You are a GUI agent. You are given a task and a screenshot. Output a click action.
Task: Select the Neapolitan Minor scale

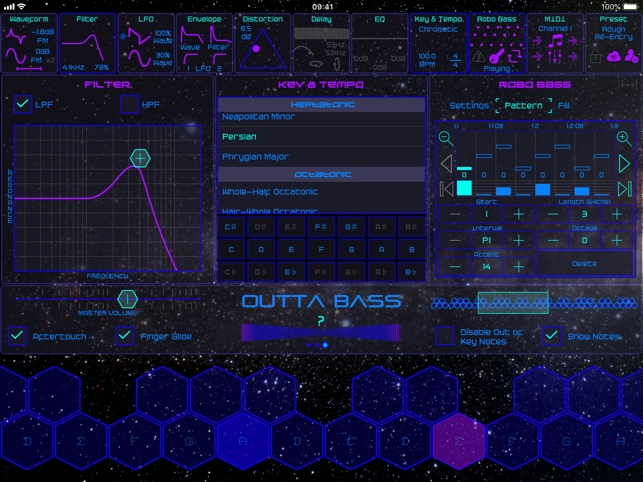coord(322,117)
